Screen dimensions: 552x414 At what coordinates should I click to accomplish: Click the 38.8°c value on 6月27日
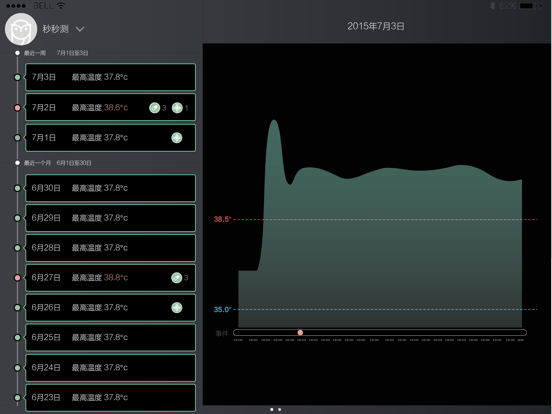point(116,278)
